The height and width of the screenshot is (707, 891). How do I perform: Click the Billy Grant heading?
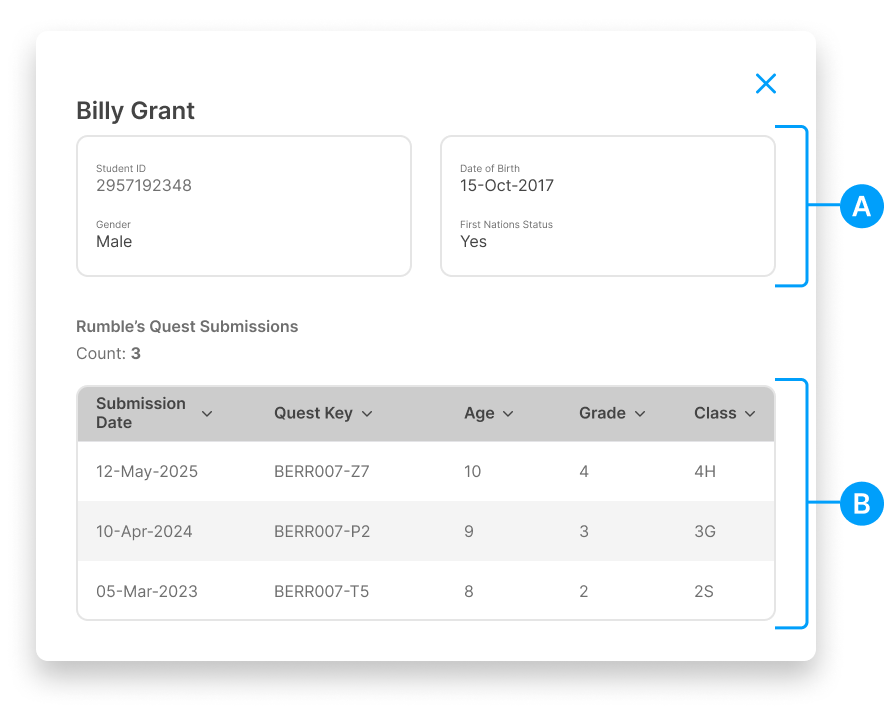(136, 110)
